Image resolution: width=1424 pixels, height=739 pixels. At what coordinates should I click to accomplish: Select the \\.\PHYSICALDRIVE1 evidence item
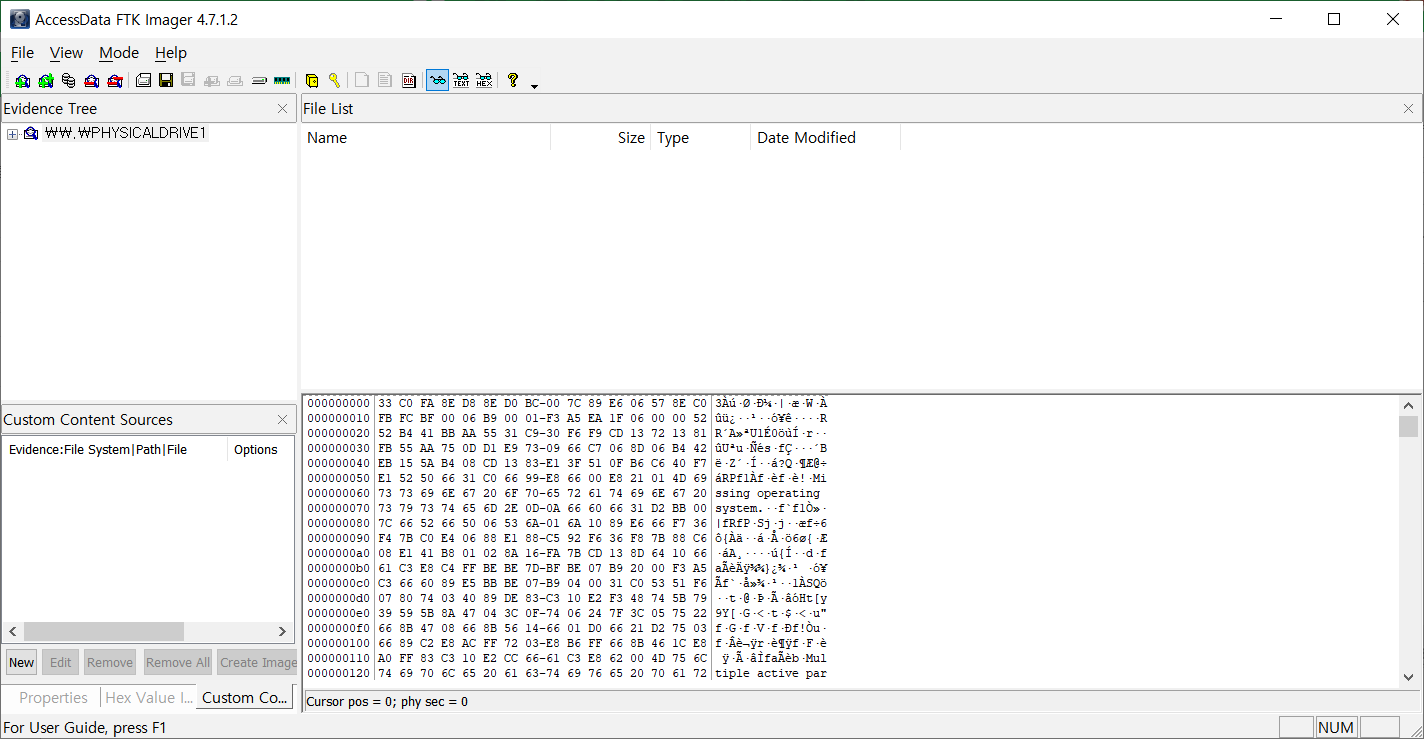pyautogui.click(x=125, y=133)
